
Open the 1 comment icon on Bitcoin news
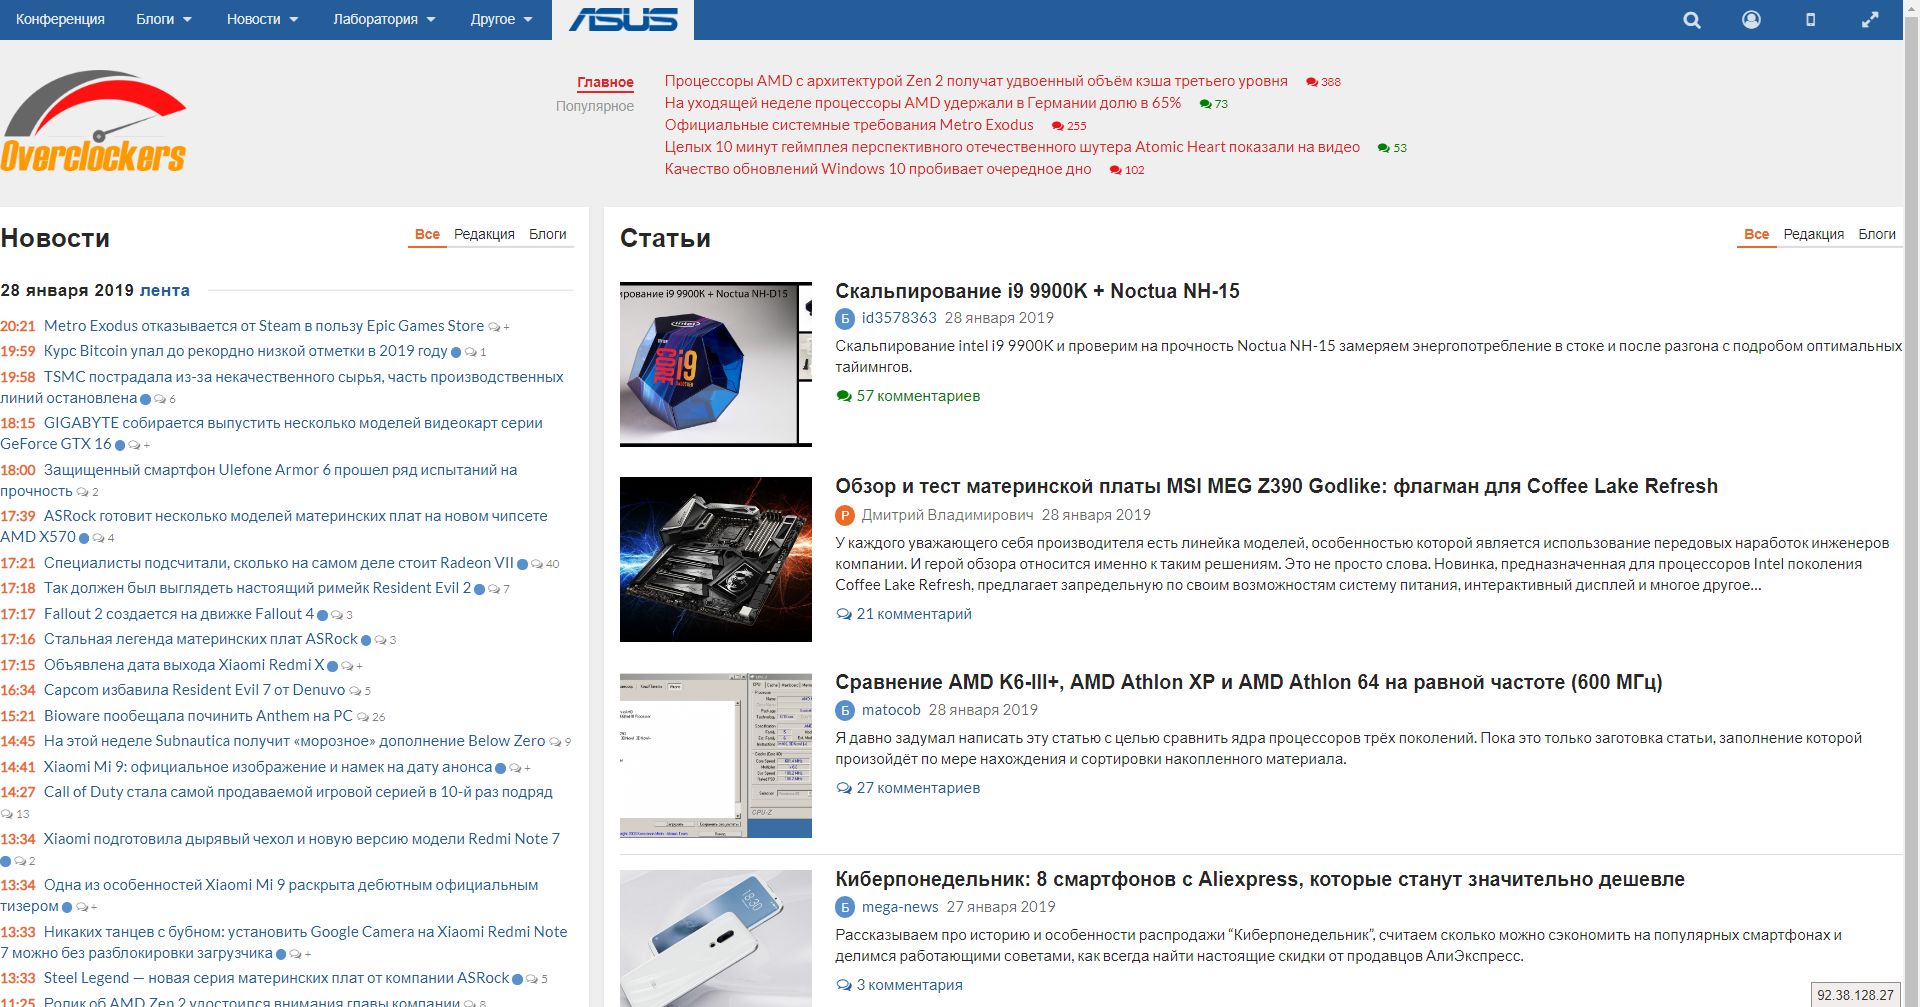pyautogui.click(x=475, y=352)
